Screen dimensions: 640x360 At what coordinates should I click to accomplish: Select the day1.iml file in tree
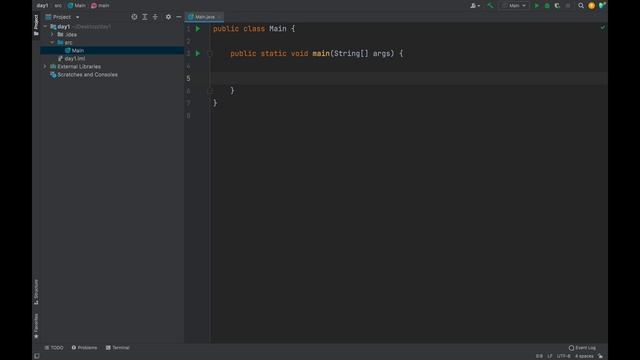point(75,59)
